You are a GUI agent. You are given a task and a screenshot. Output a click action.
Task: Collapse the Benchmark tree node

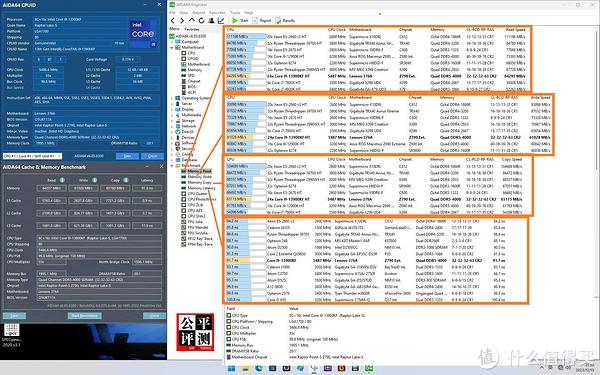[x=172, y=166]
